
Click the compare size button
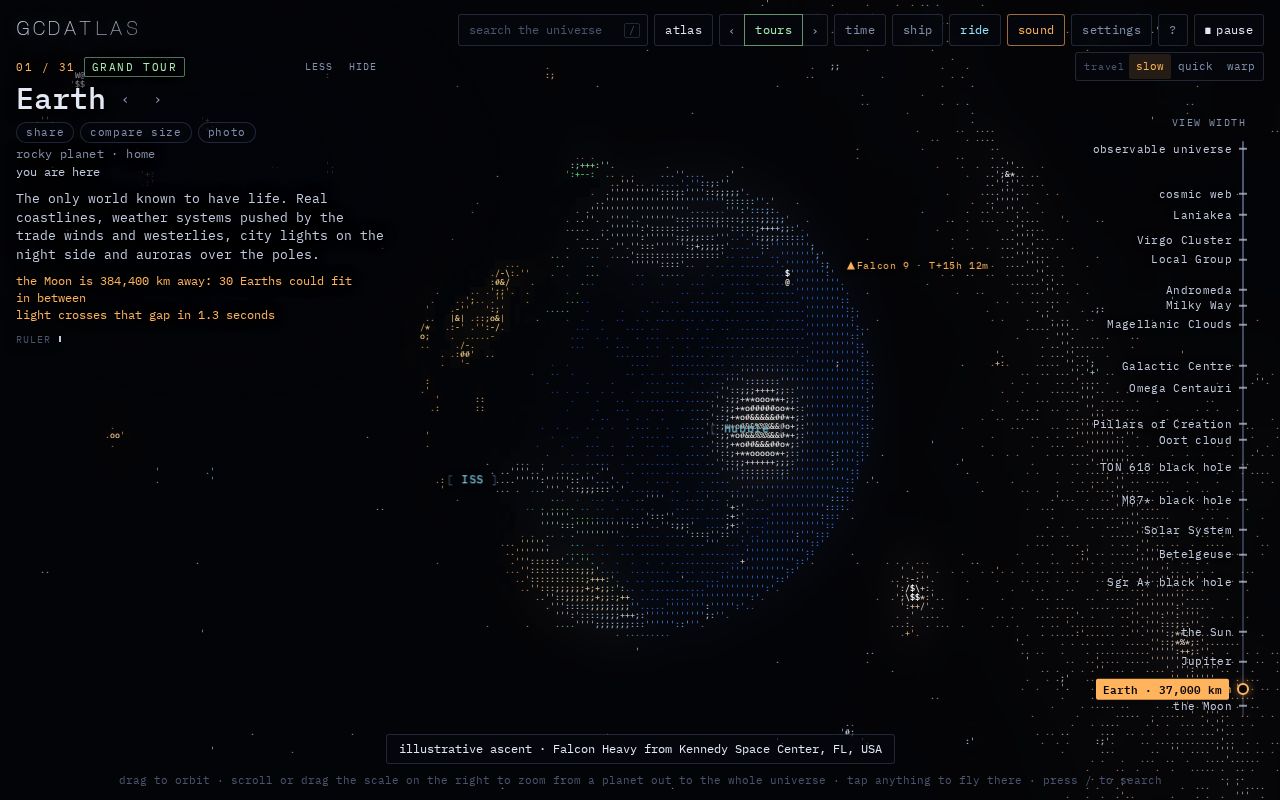(x=136, y=132)
